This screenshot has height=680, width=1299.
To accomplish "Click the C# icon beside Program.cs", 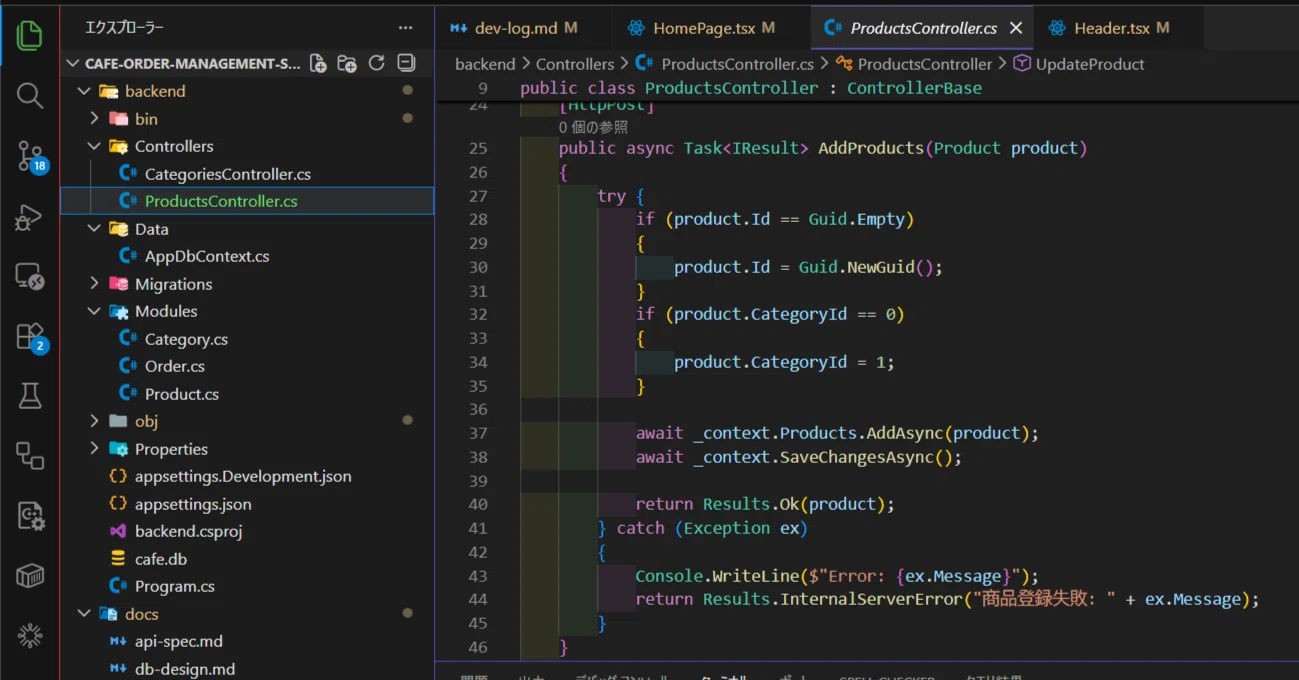I will (x=118, y=586).
